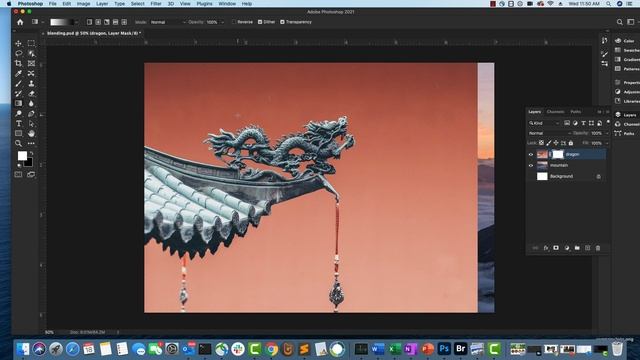Open the Layers panel flyout menu
Image resolution: width=640 pixels, height=360 pixels.
[607, 111]
